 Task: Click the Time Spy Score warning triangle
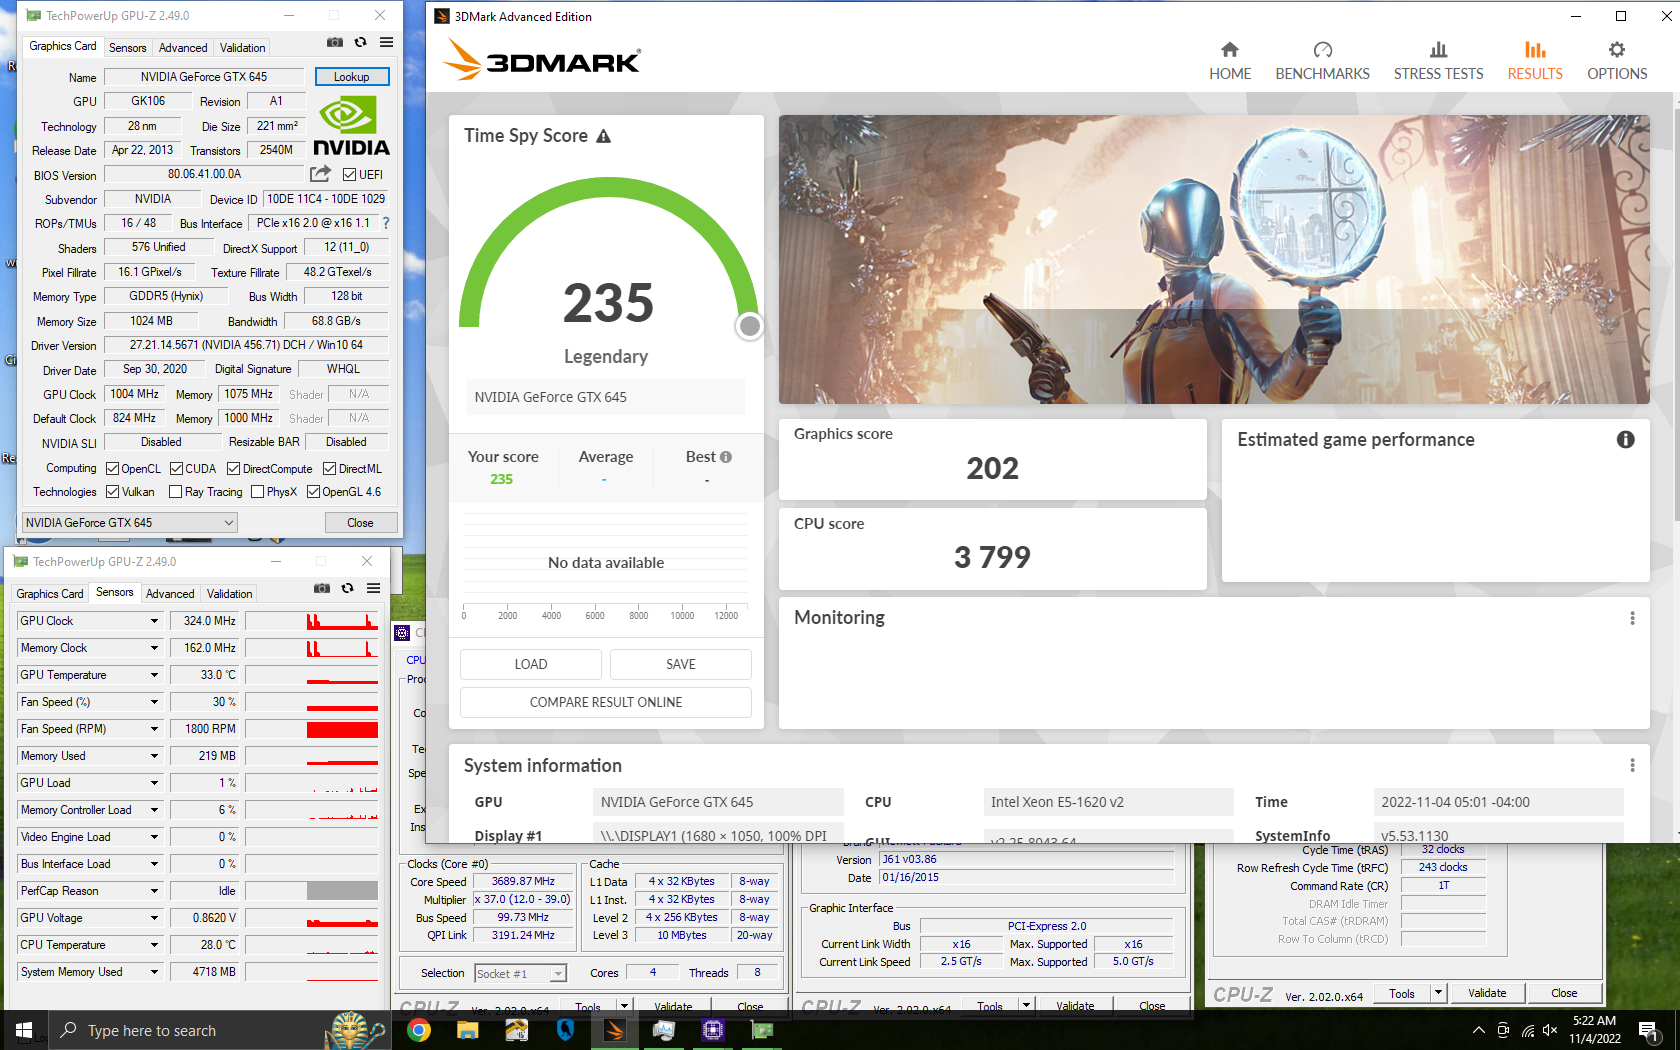[603, 136]
